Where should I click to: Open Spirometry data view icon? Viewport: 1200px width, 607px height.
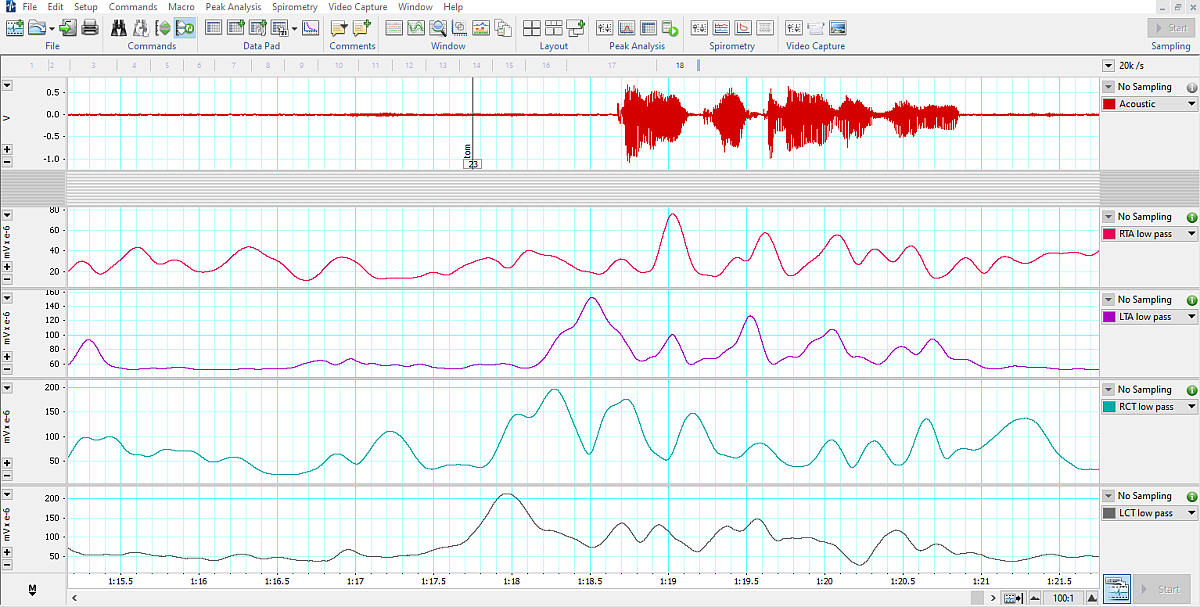click(722, 28)
